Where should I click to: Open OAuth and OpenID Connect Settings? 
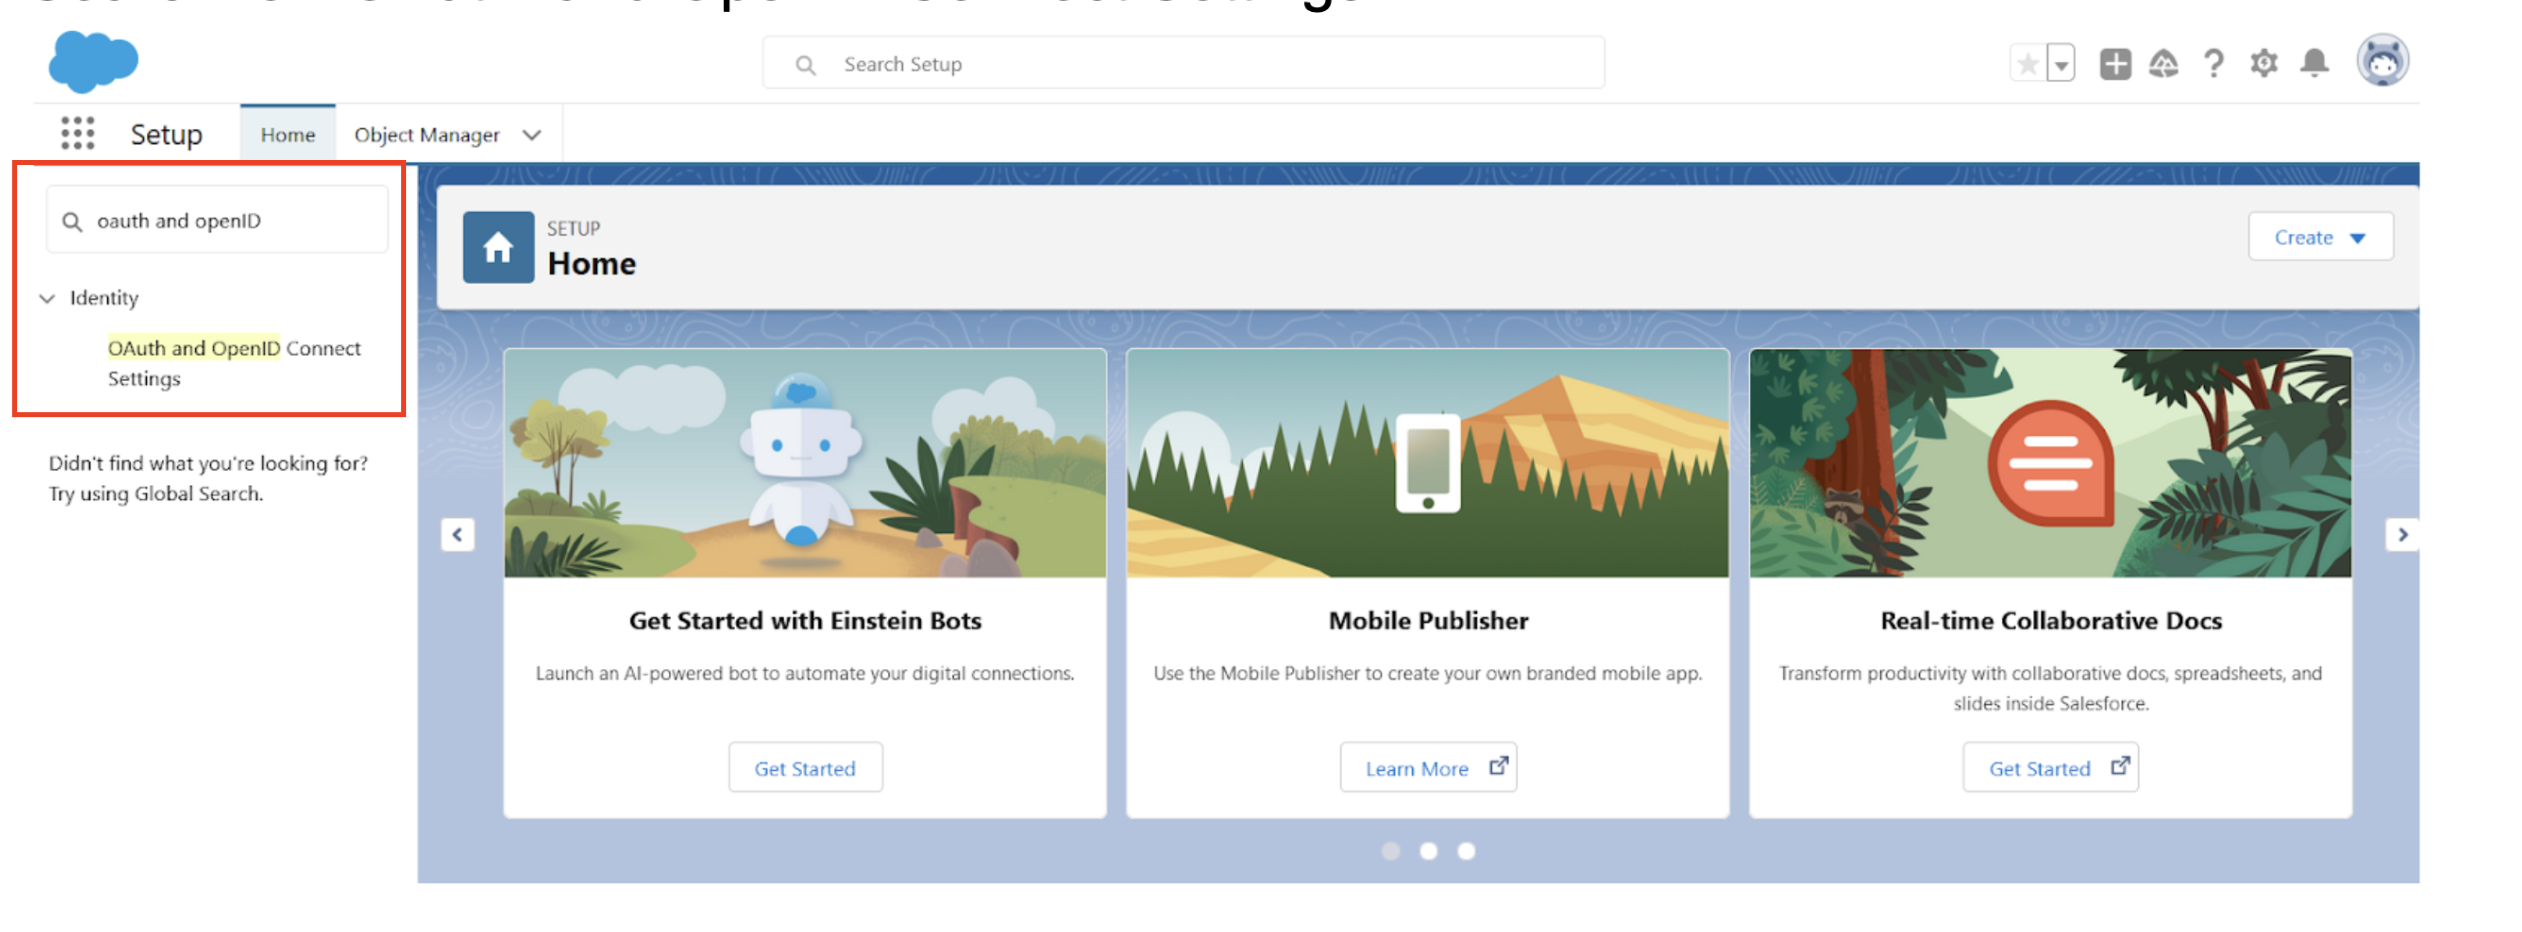coord(234,363)
